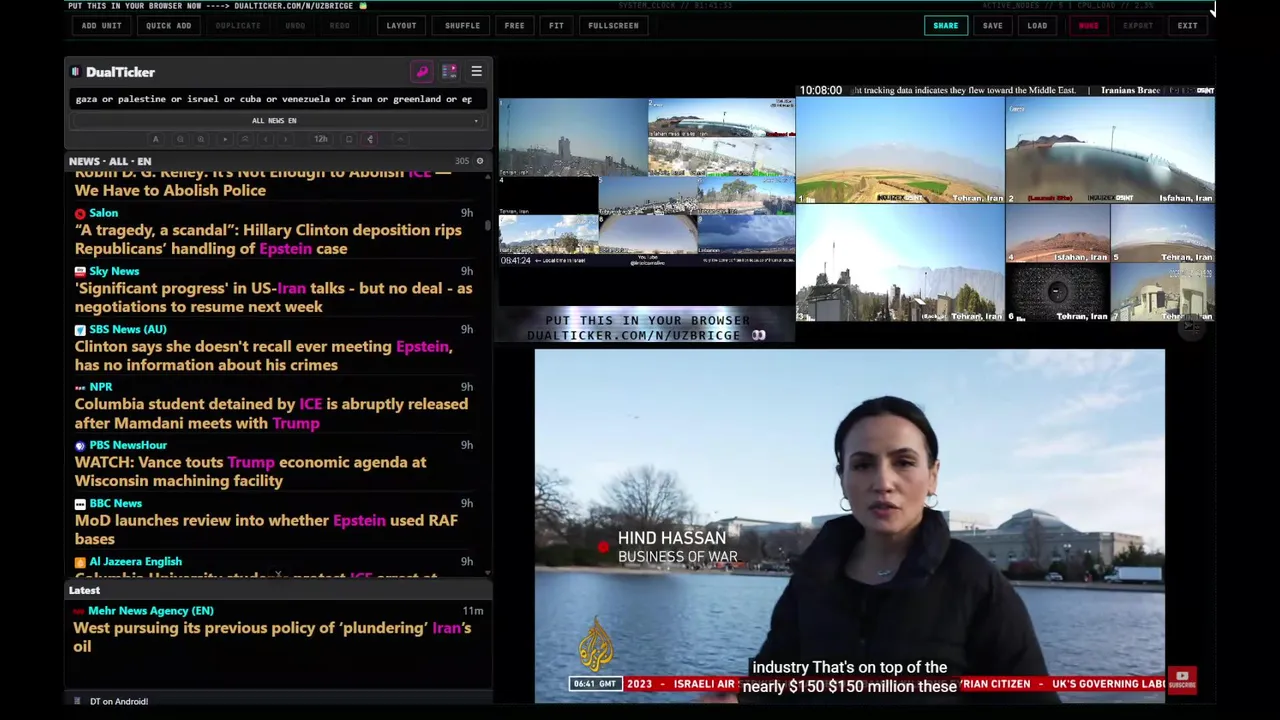This screenshot has height=720, width=1280.
Task: Click the NPR source icon
Action: pyautogui.click(x=80, y=387)
